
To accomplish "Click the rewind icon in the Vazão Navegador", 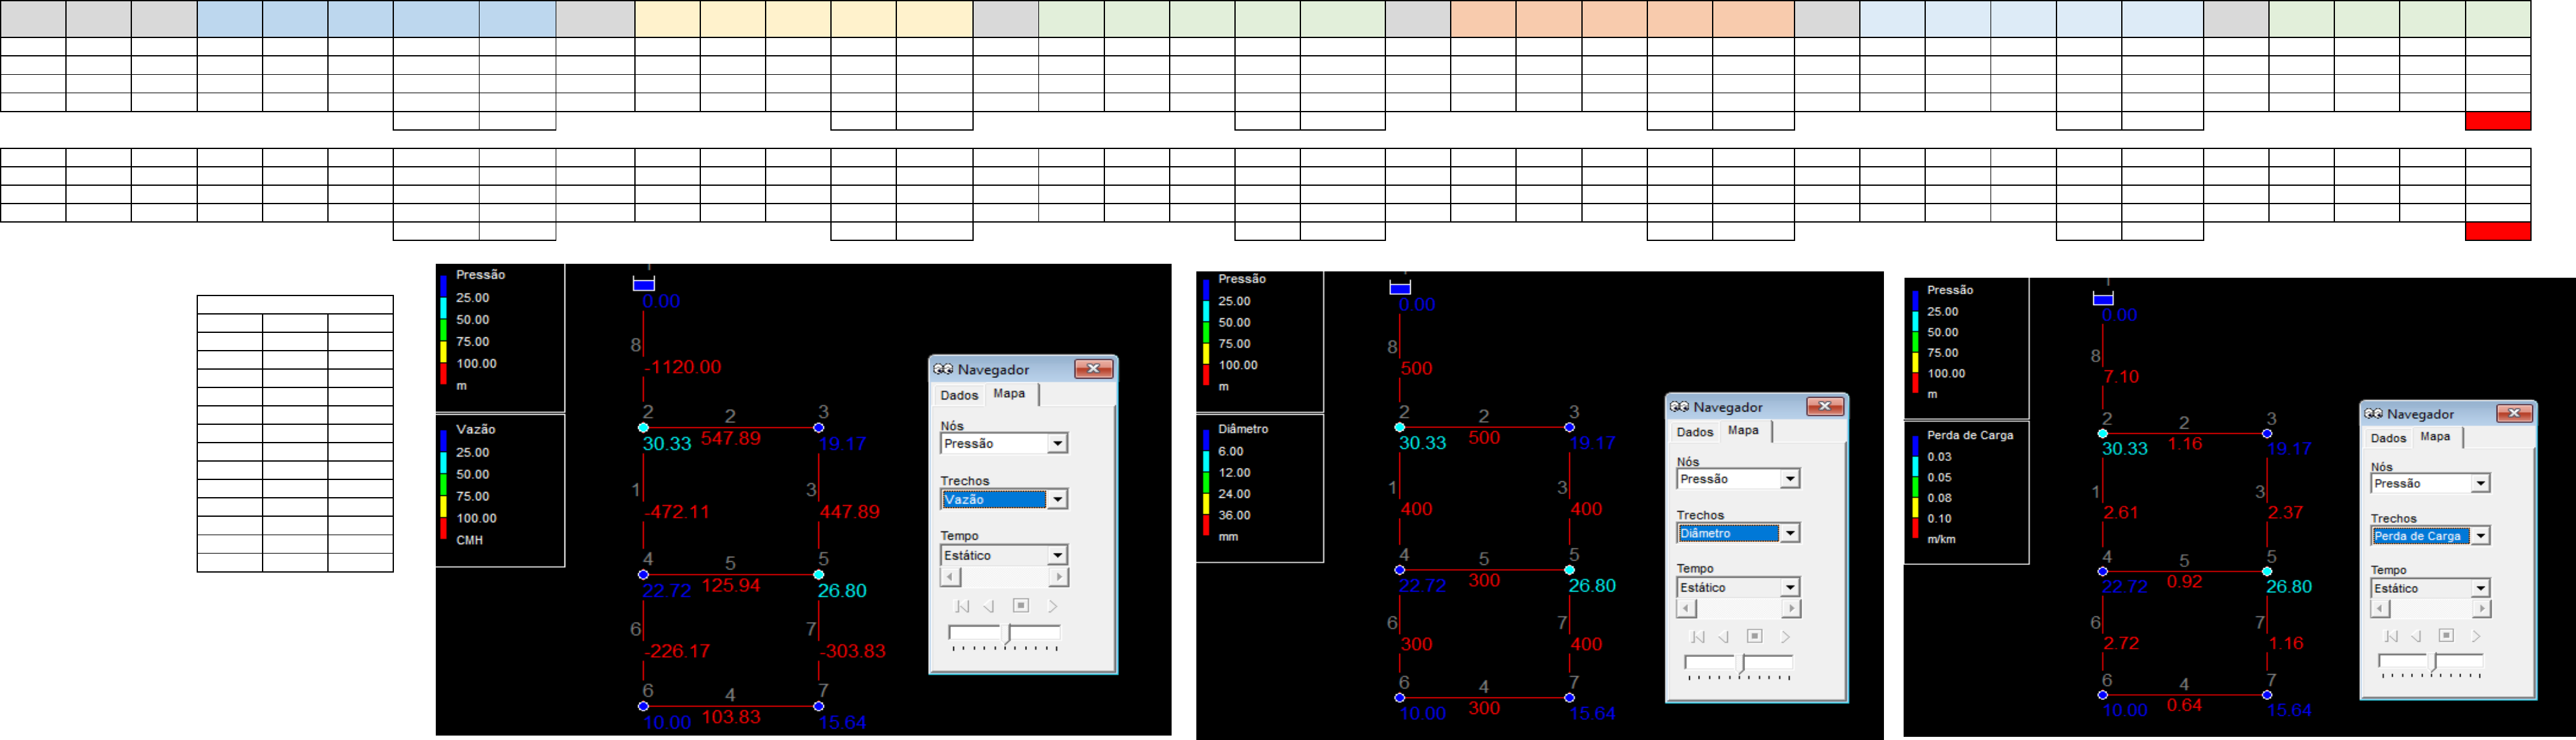I will click(x=962, y=606).
